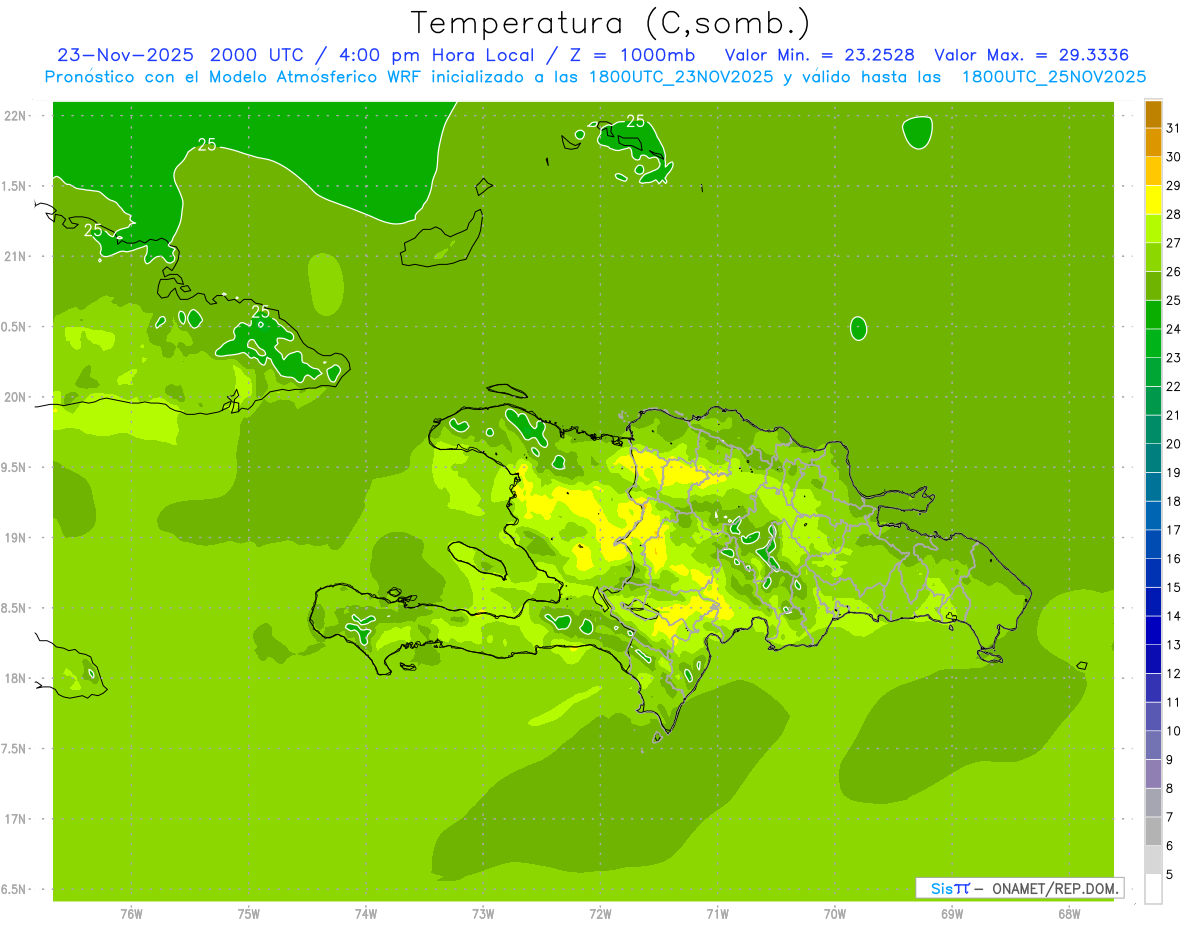
Task: Click the '18N' latitude axis label
Action: tap(17, 679)
